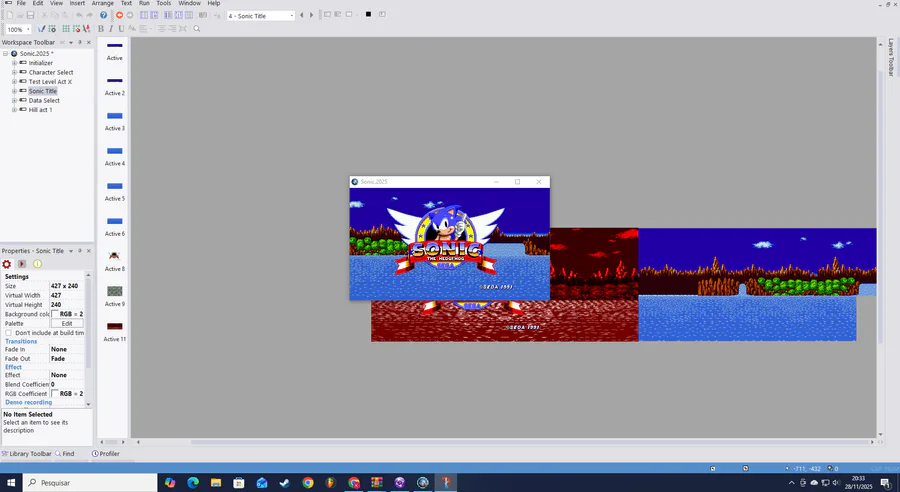Select the Active 5 object
The width and height of the screenshot is (900, 492).
(x=114, y=191)
